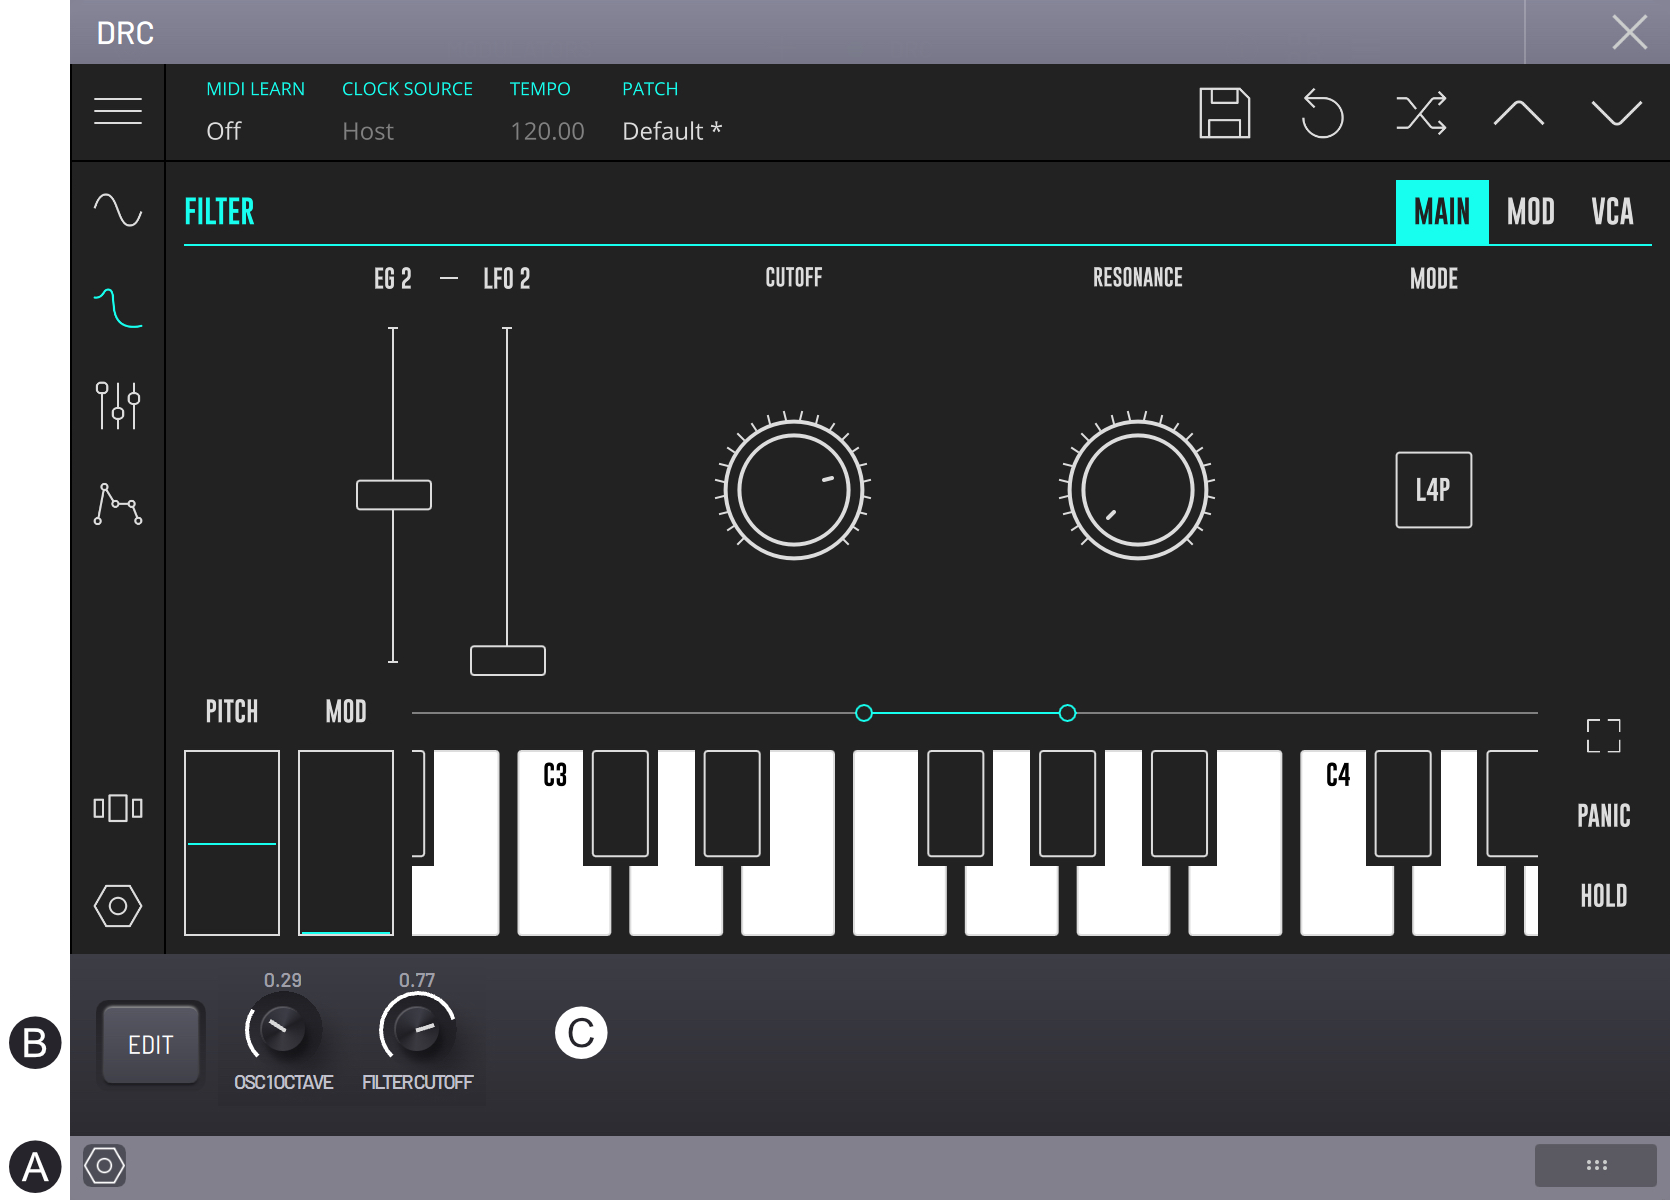Screen dimensions: 1670x1200
Task: Click the Pitch wheel strip
Action: click(x=232, y=843)
